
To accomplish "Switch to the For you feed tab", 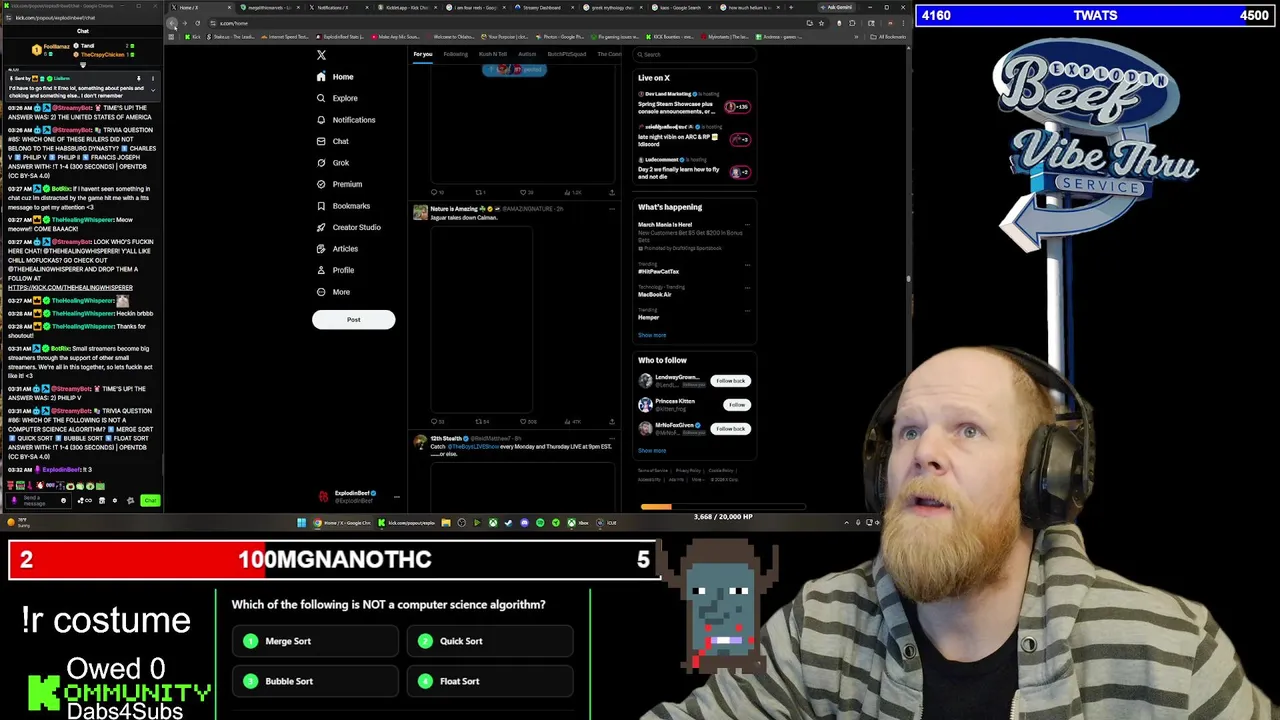I will 423,54.
